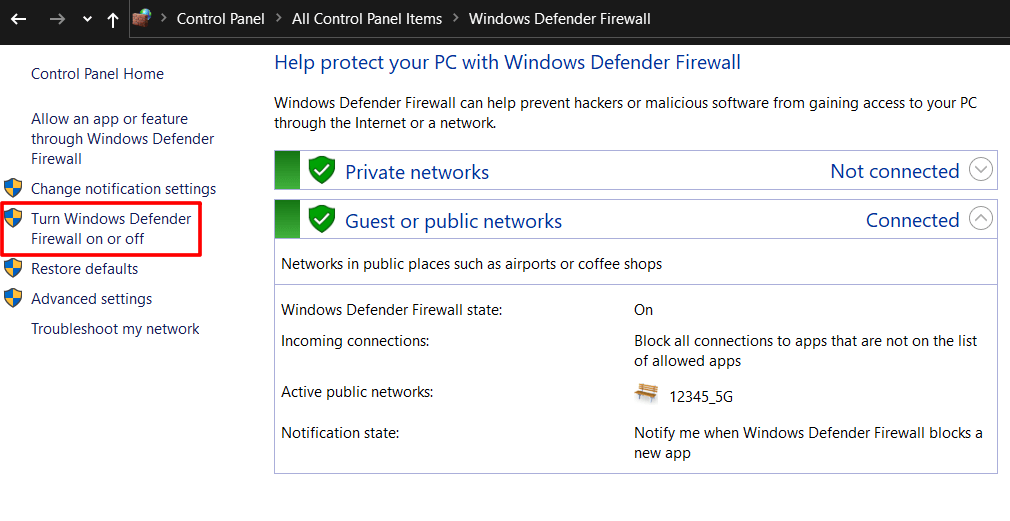The width and height of the screenshot is (1010, 521).
Task: Click the Forward navigation arrow
Action: tap(58, 19)
